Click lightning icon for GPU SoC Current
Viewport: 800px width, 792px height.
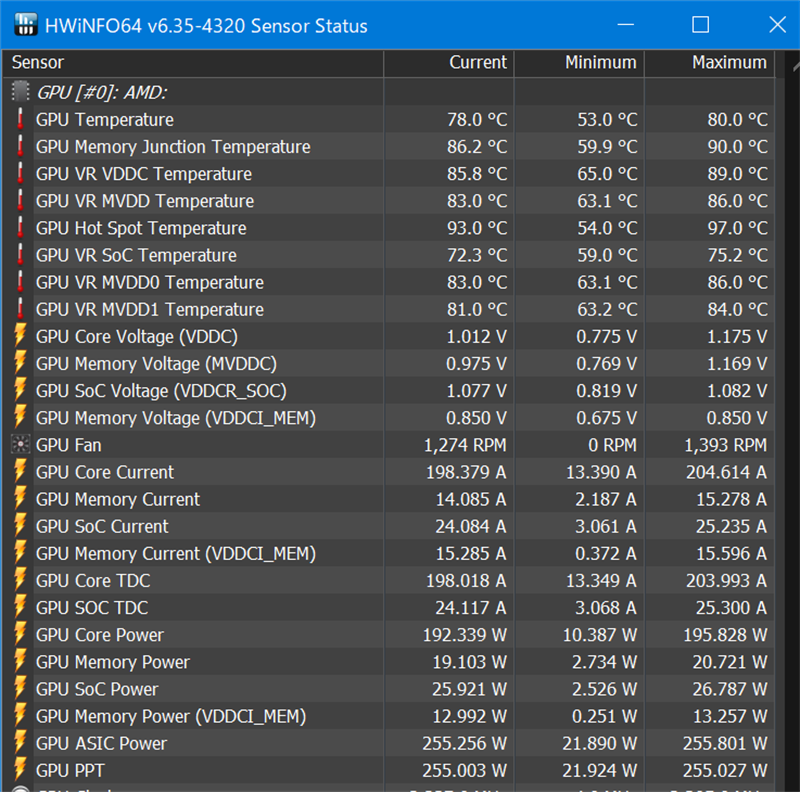click(x=20, y=526)
